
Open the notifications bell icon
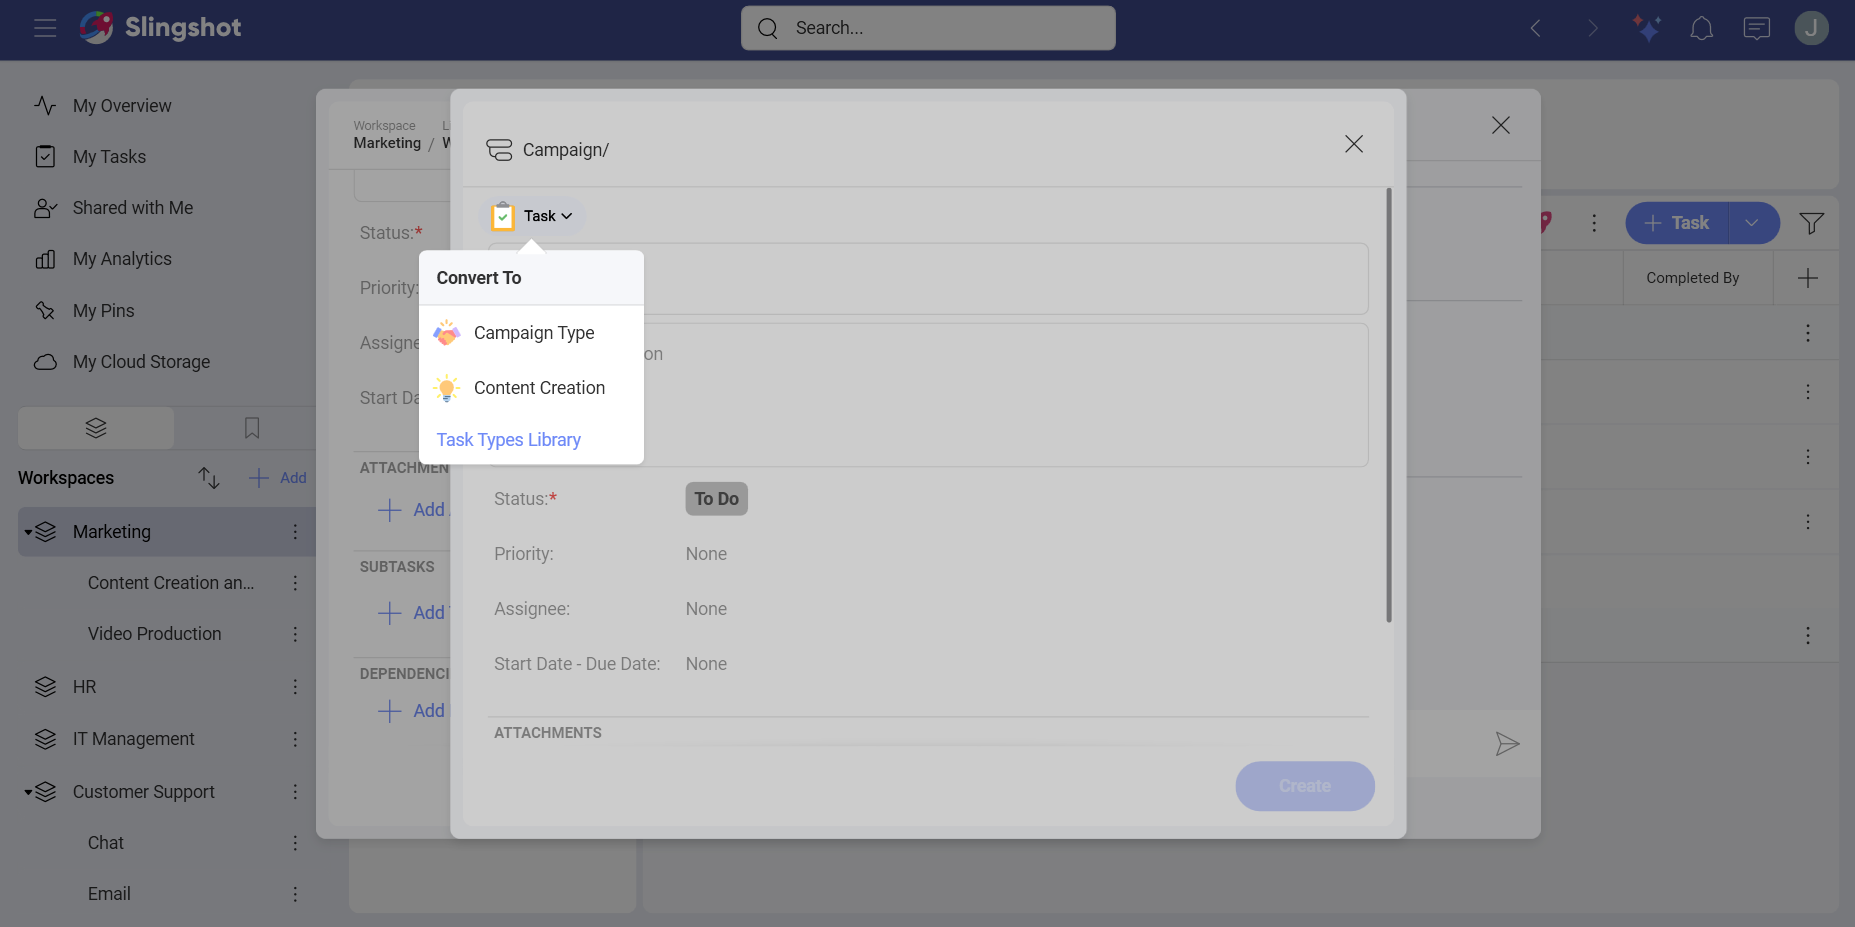[x=1701, y=28]
